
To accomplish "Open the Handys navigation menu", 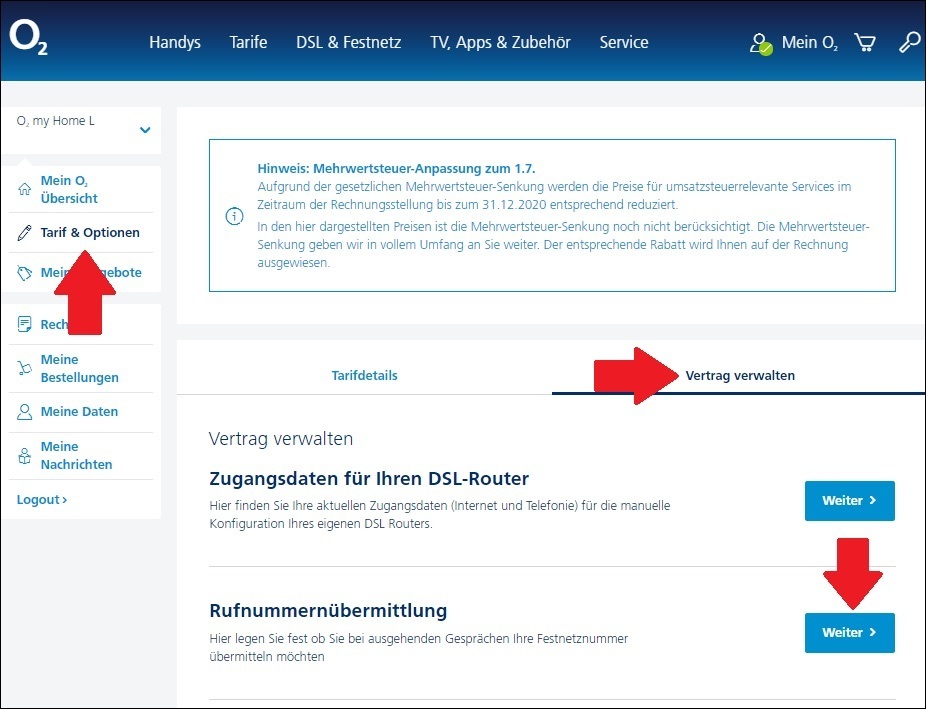I will (x=175, y=43).
